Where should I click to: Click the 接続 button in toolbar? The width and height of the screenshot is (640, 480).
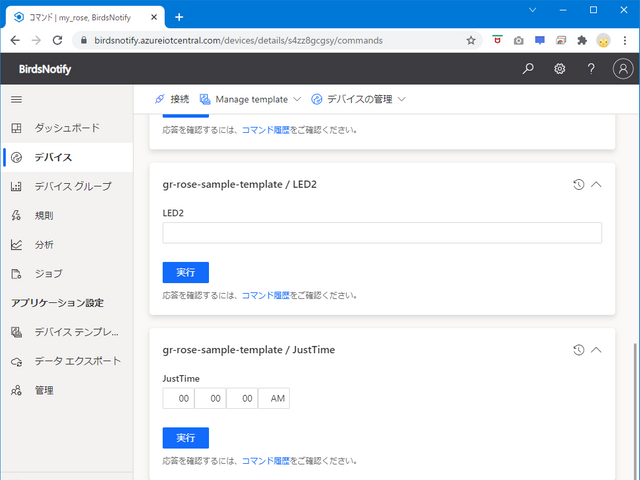point(172,99)
